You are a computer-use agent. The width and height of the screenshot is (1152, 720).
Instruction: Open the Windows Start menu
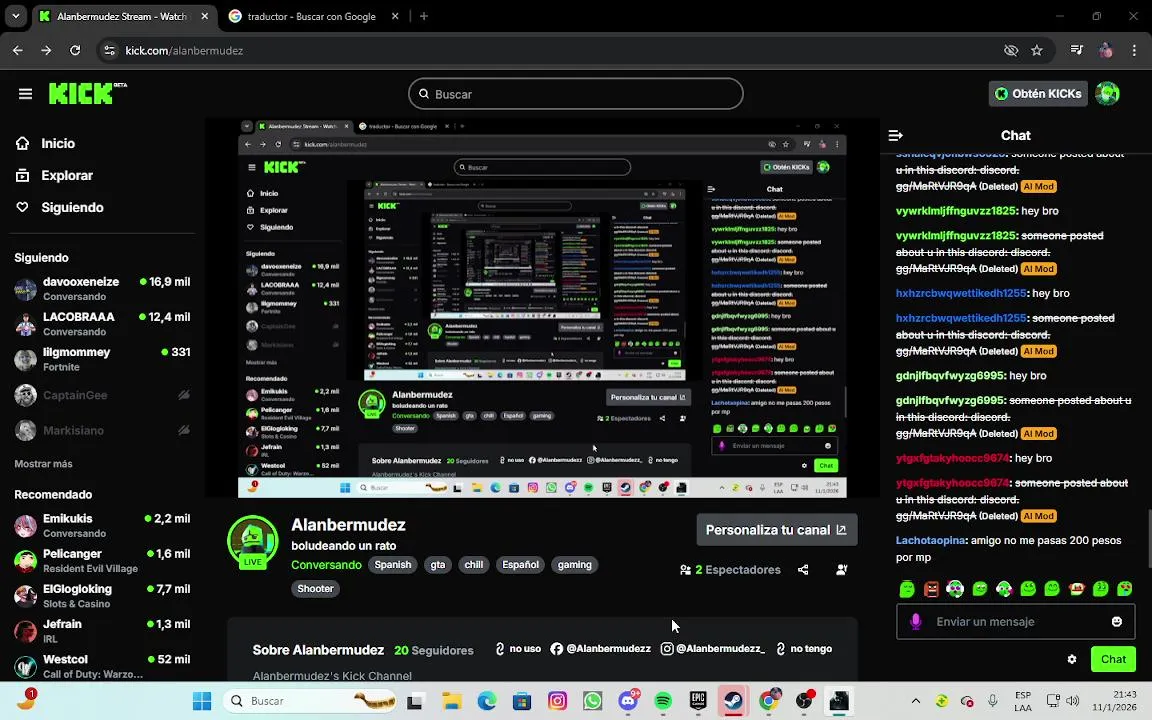pos(202,701)
